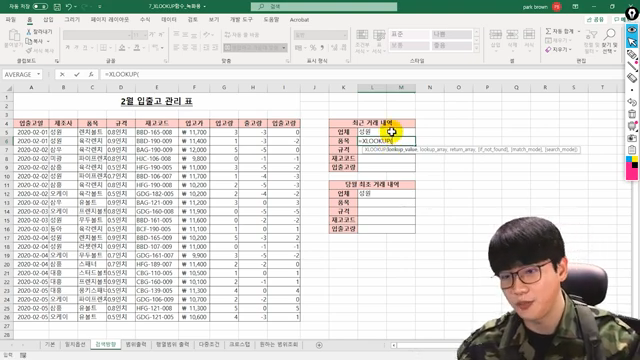Add a new sheet with plus button
The width and height of the screenshot is (640, 360).
319,345
